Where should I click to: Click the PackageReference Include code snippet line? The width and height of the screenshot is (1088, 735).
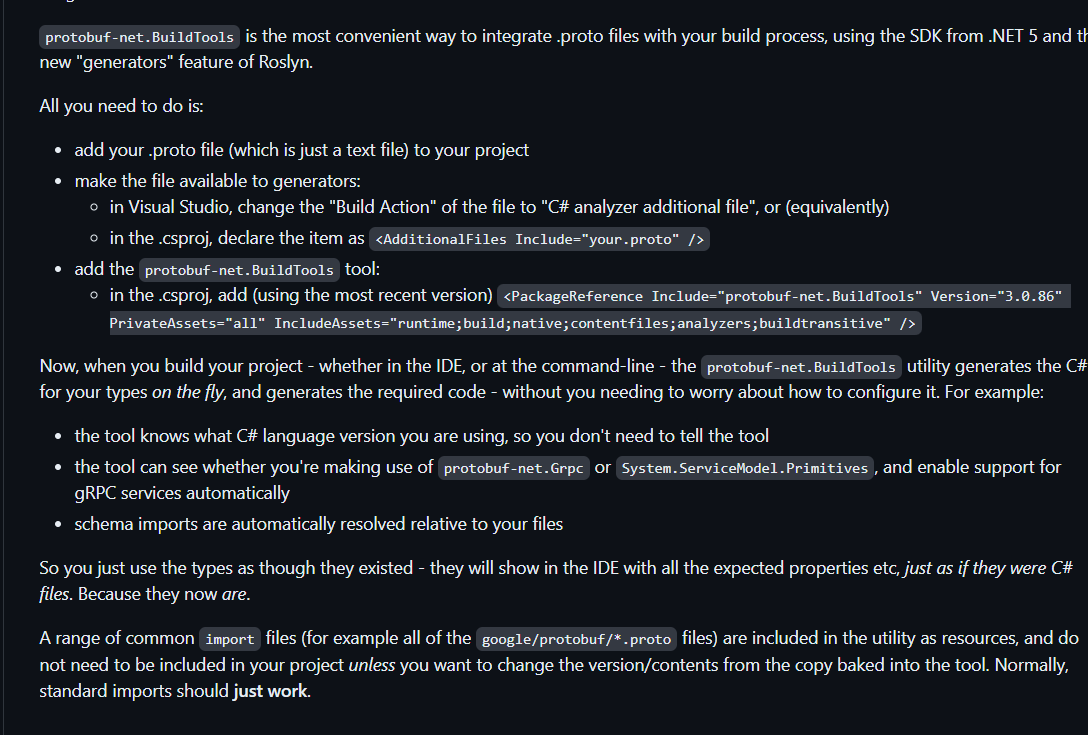click(784, 296)
